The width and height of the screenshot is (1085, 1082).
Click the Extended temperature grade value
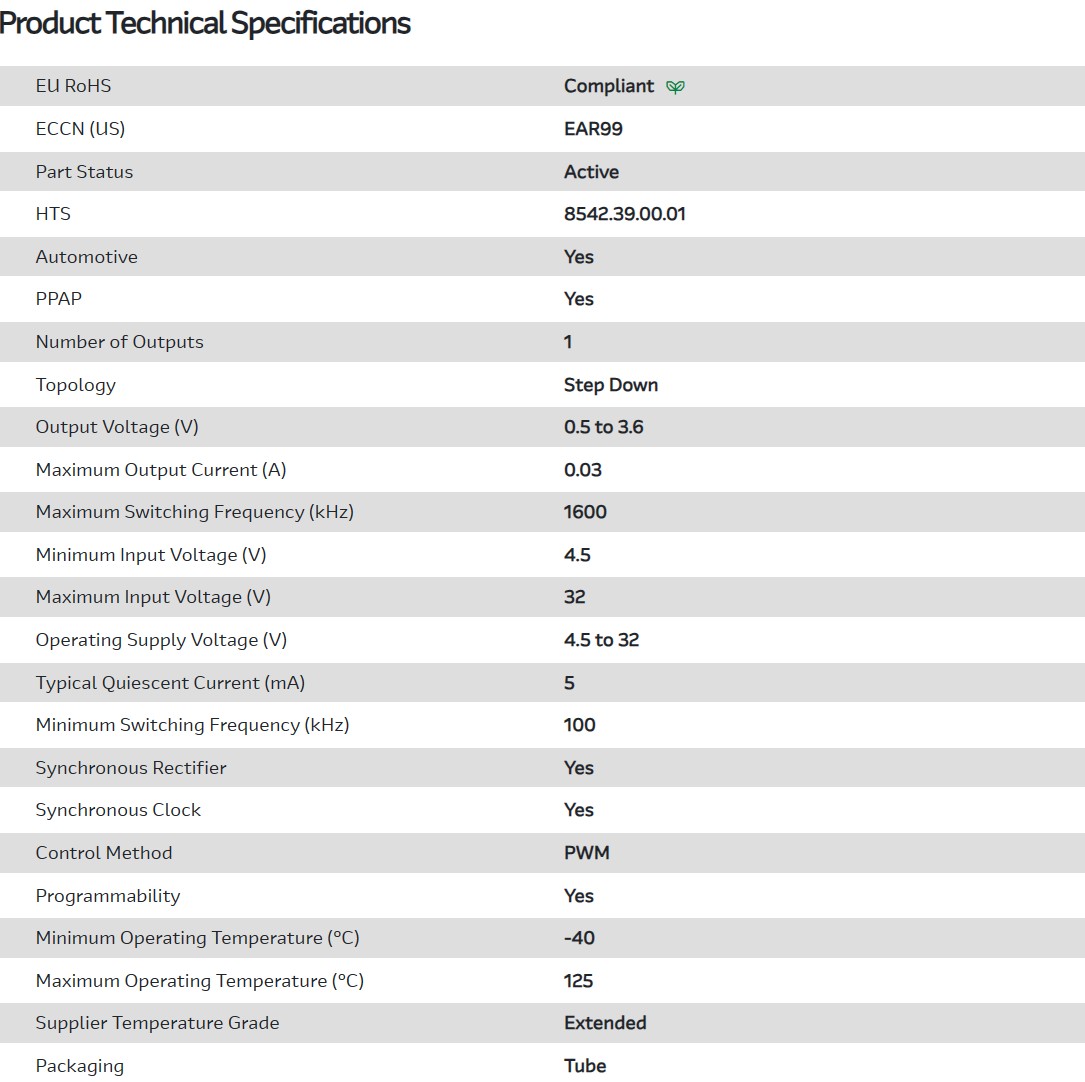(605, 1023)
